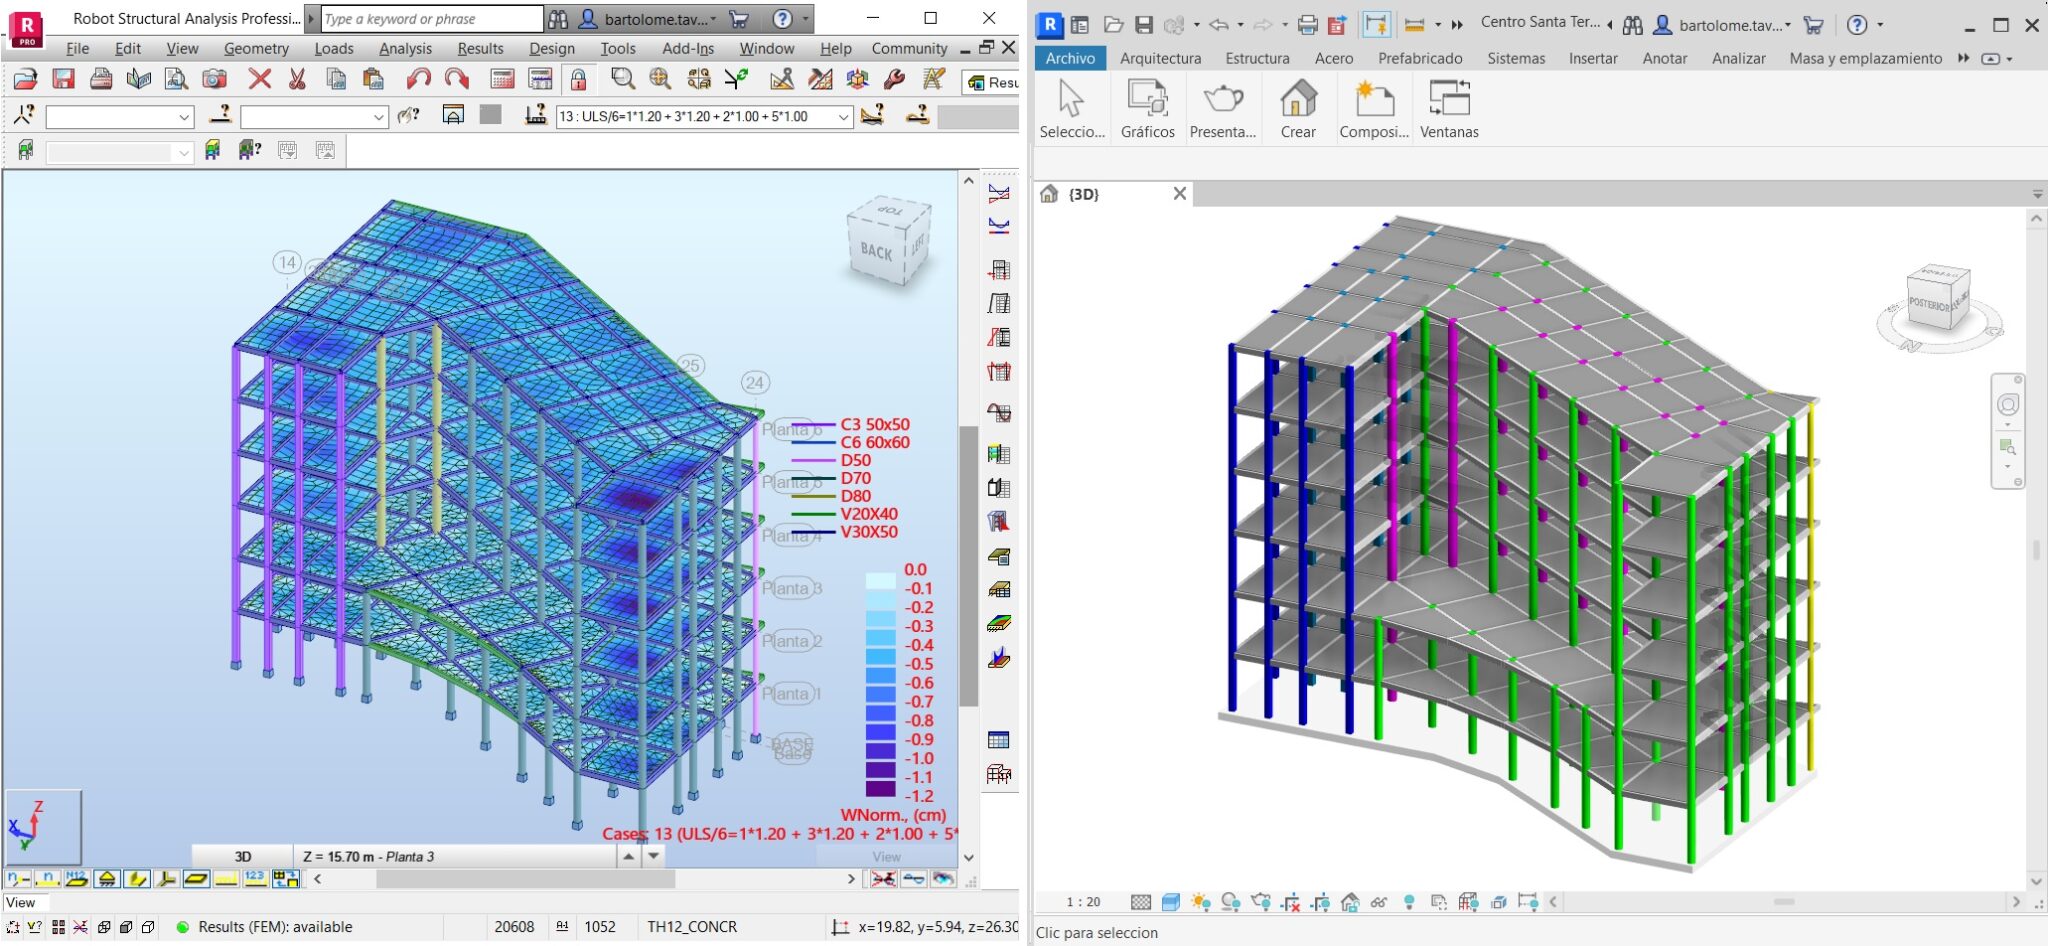Open Robot preferences with the wrench icon
Image resolution: width=2048 pixels, height=946 pixels.
[x=893, y=79]
